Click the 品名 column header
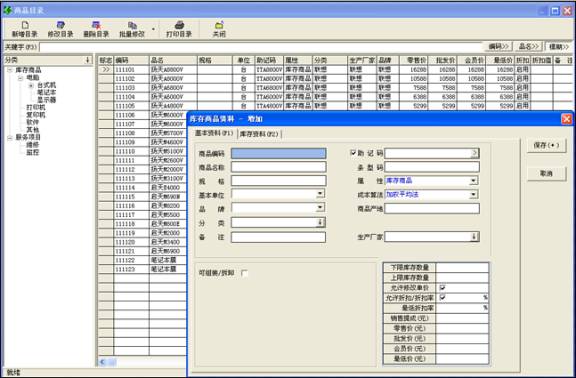Viewport: 576px width, 378px height. [173, 60]
